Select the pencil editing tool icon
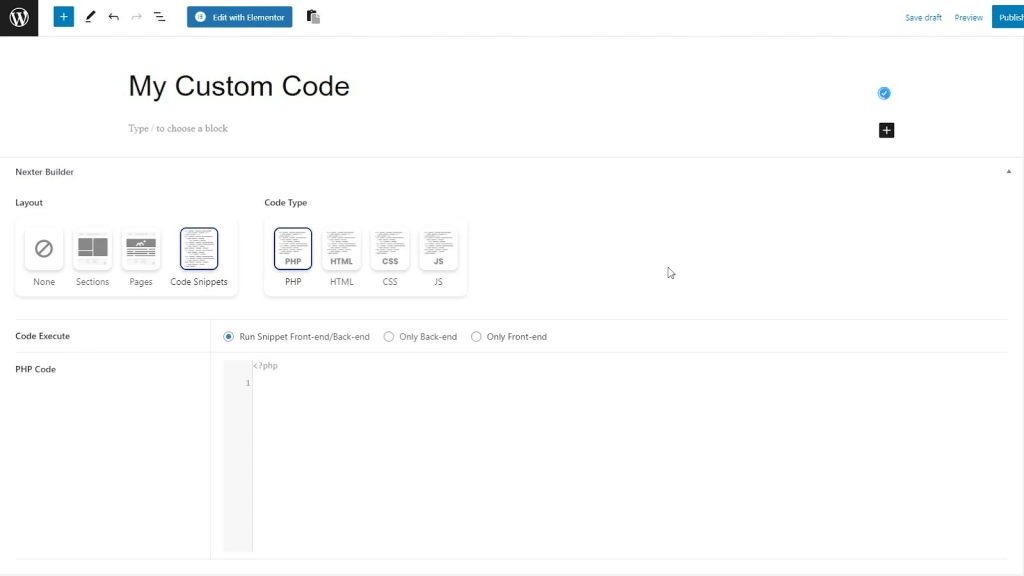1024x576 pixels. click(x=89, y=16)
